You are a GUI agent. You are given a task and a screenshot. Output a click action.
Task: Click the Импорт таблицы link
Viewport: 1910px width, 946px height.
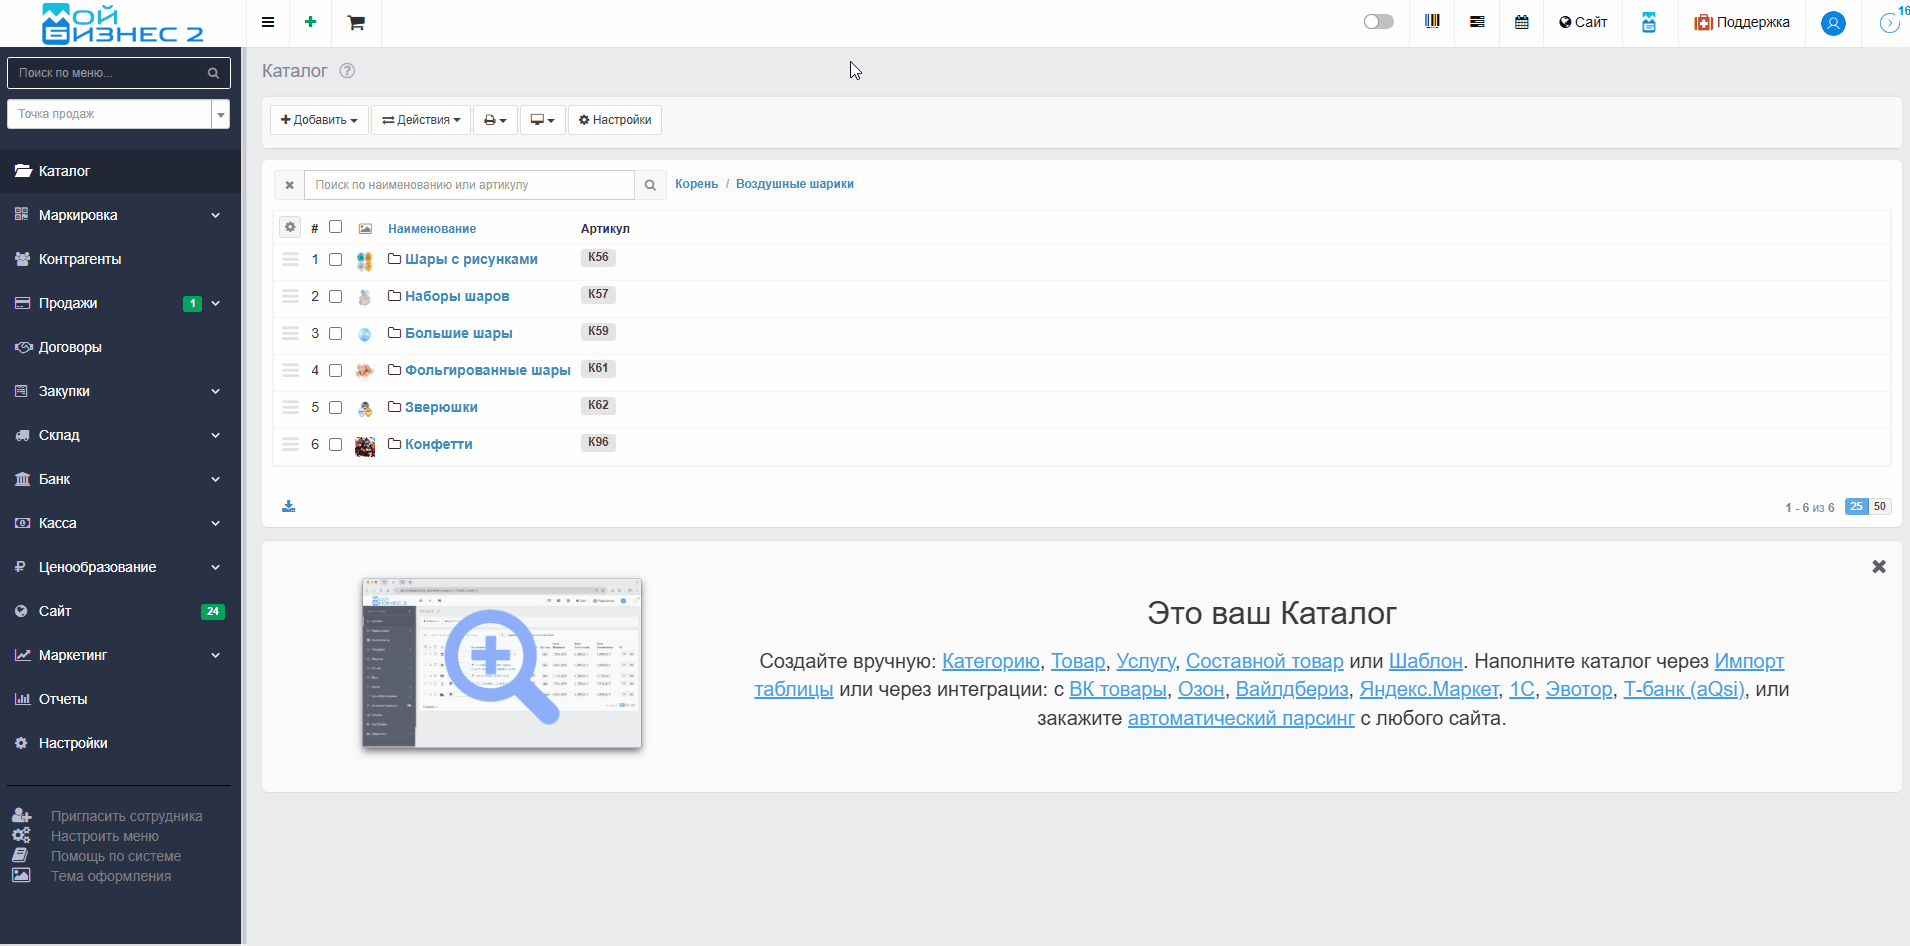coord(1748,661)
